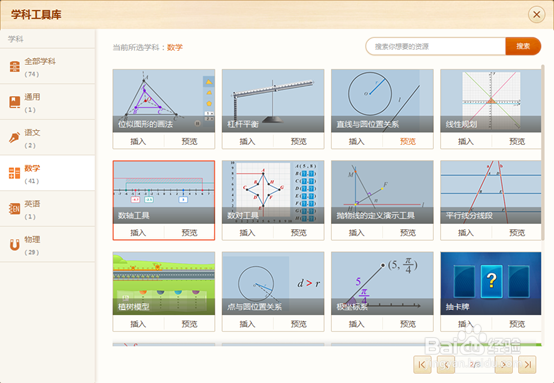Open the 位似图形的画法 thumbnail
Screen dimensions: 554x383
[x=164, y=101]
